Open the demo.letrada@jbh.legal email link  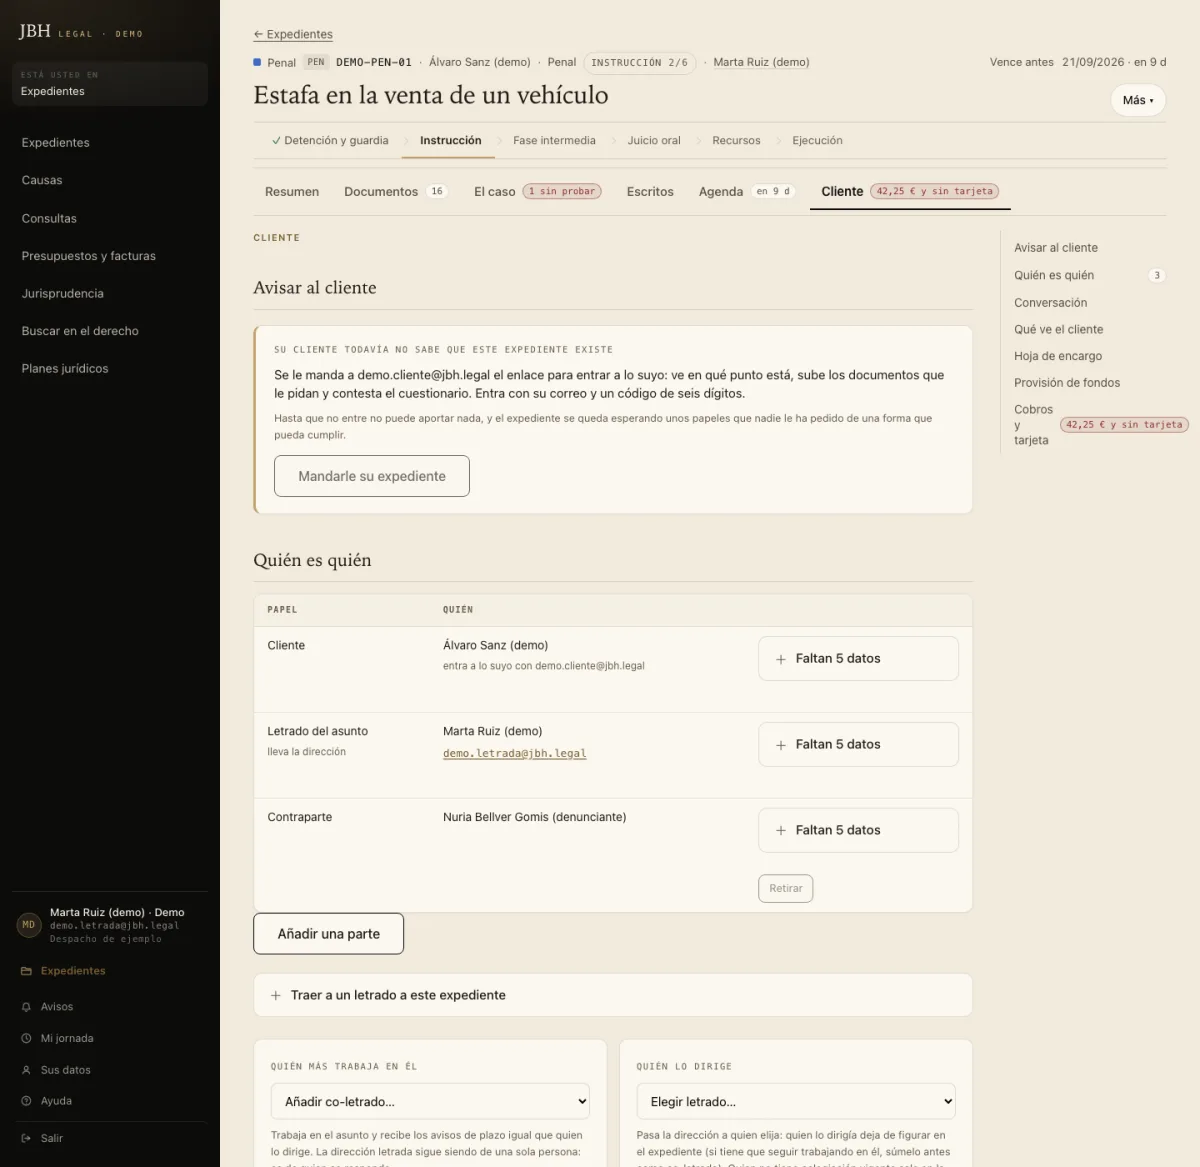tap(514, 753)
